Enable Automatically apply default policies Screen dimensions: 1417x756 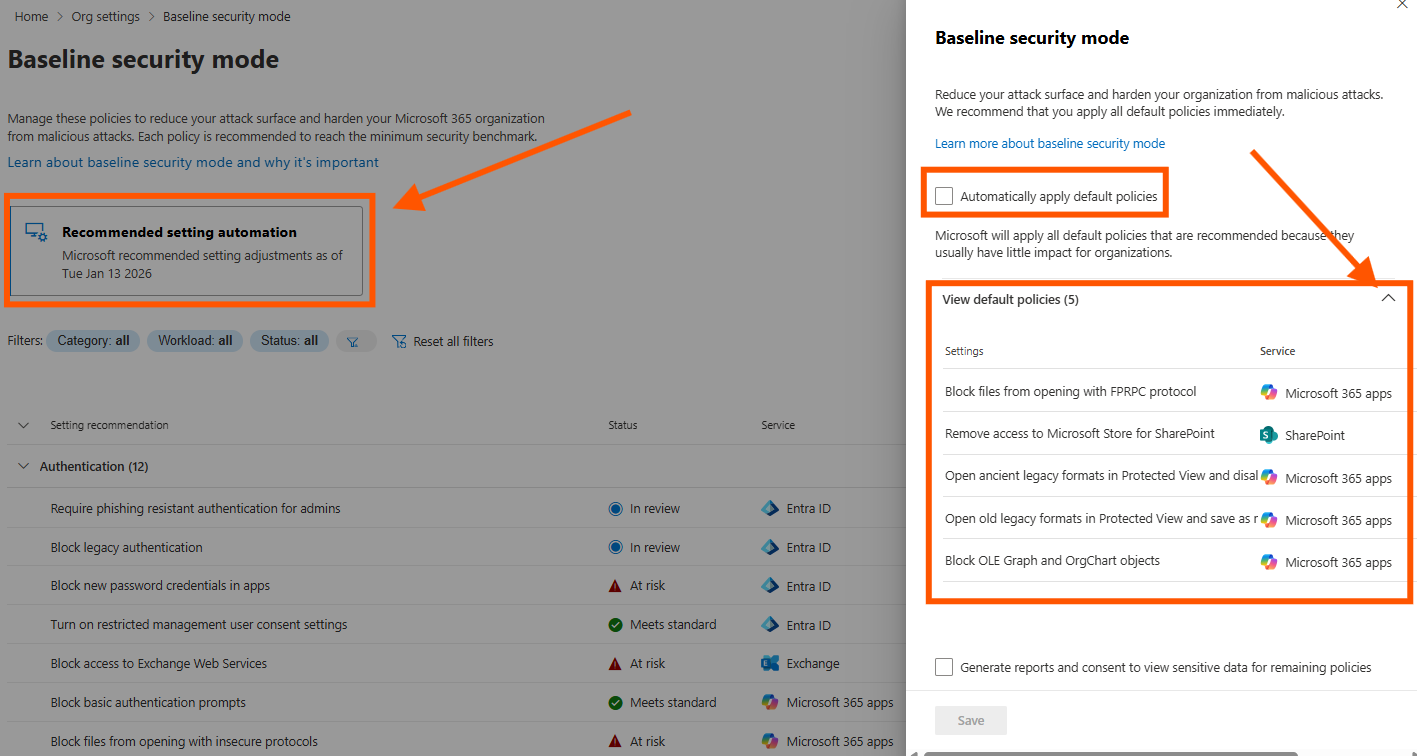tap(943, 195)
